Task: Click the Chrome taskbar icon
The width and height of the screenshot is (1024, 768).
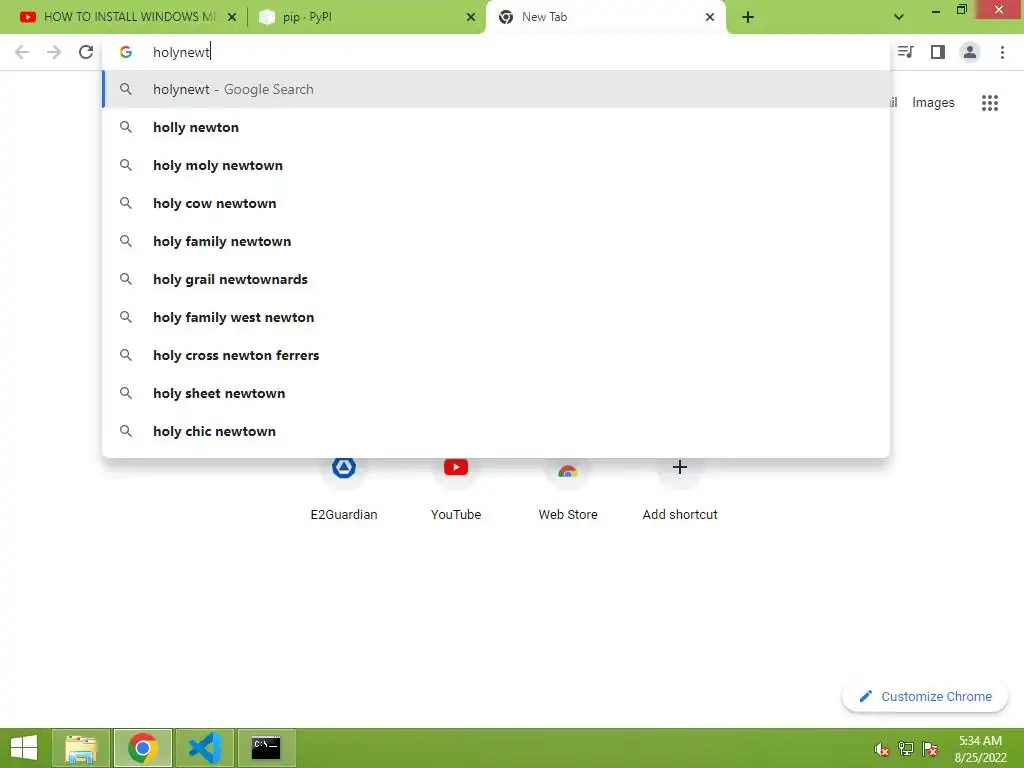Action: pos(142,748)
